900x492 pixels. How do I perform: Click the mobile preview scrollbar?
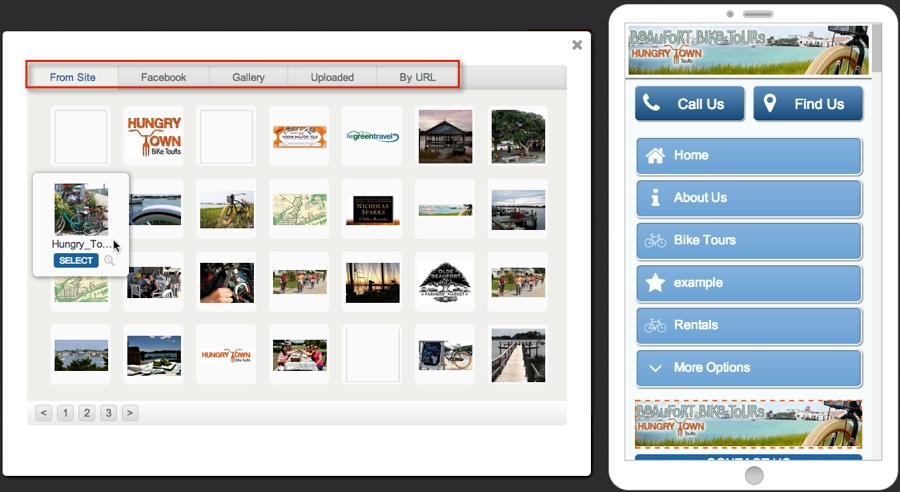coord(876,47)
